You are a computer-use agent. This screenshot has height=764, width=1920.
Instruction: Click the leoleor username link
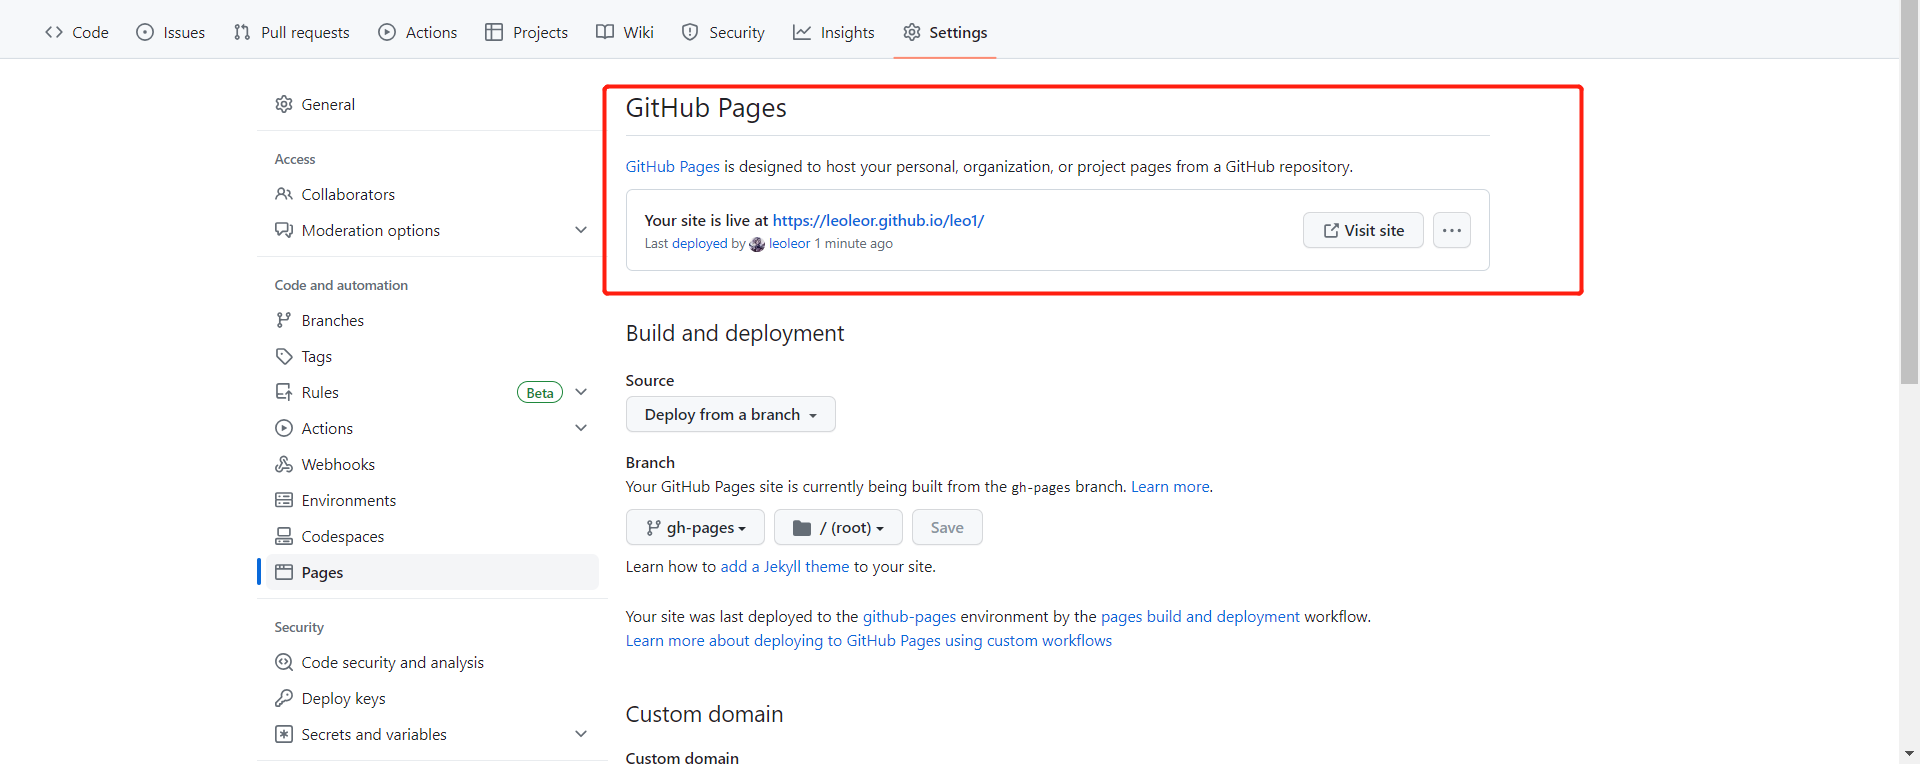click(x=790, y=243)
